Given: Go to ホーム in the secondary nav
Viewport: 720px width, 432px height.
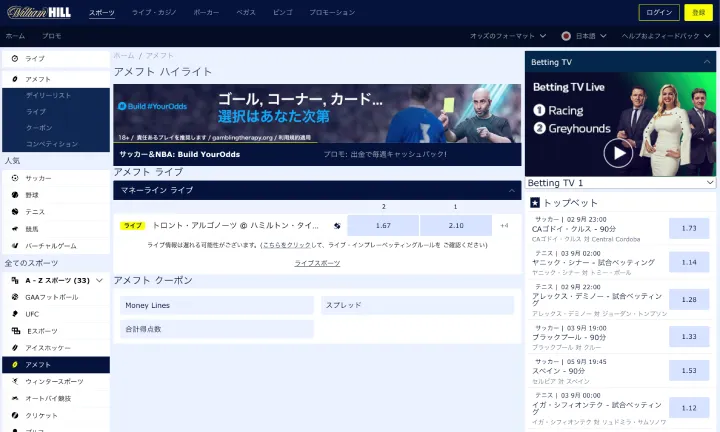Looking at the screenshot, I should tap(16, 36).
